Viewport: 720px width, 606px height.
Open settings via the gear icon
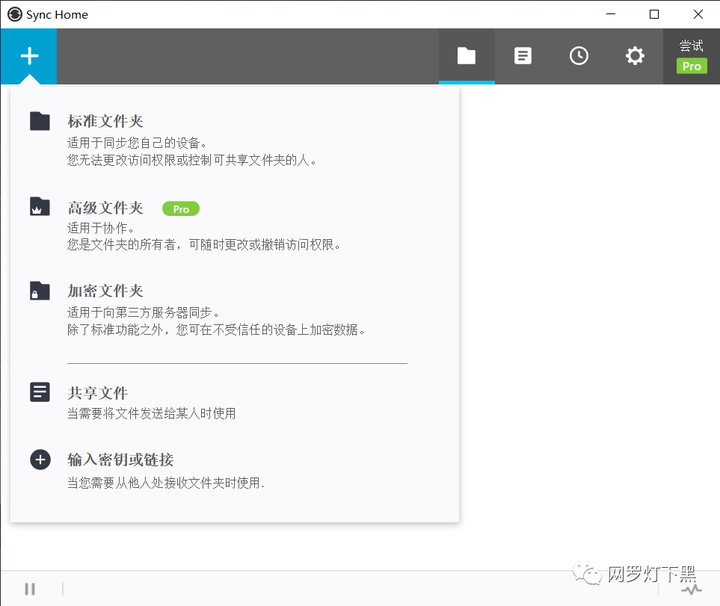[x=635, y=56]
